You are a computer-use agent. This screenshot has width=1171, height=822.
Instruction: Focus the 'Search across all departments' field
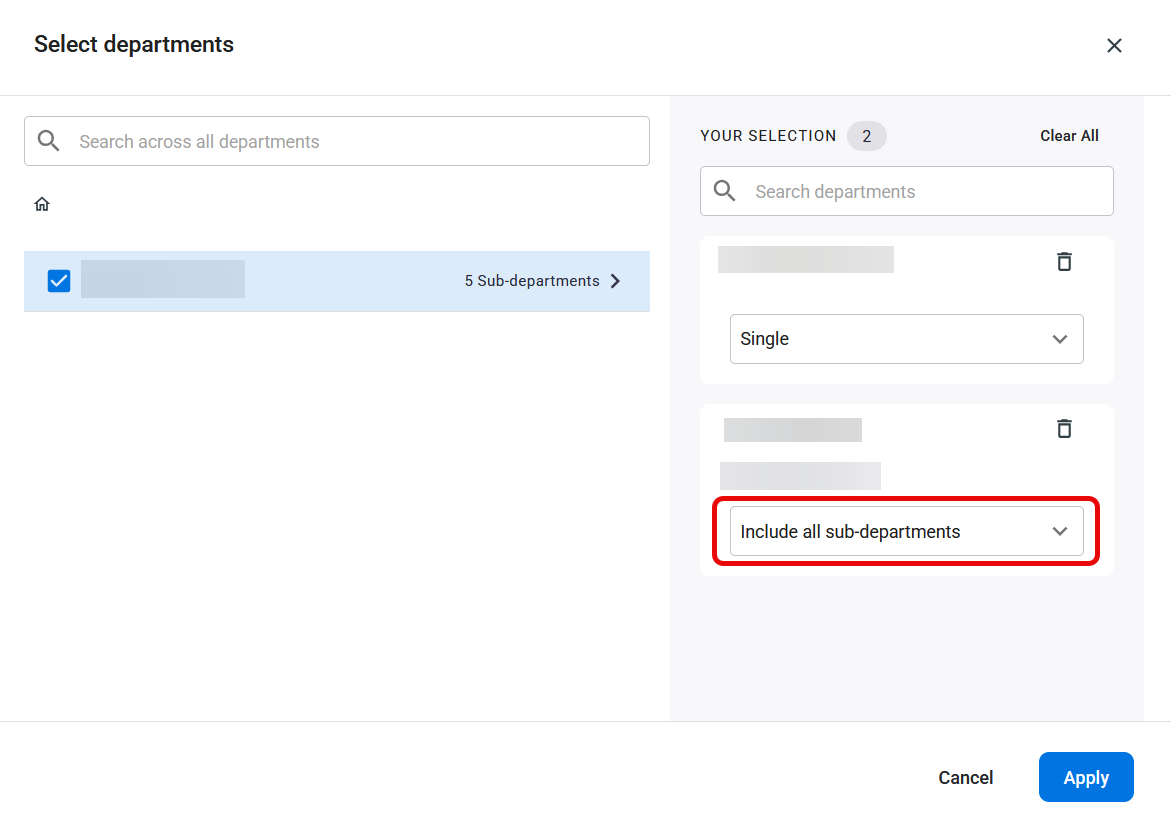(337, 141)
